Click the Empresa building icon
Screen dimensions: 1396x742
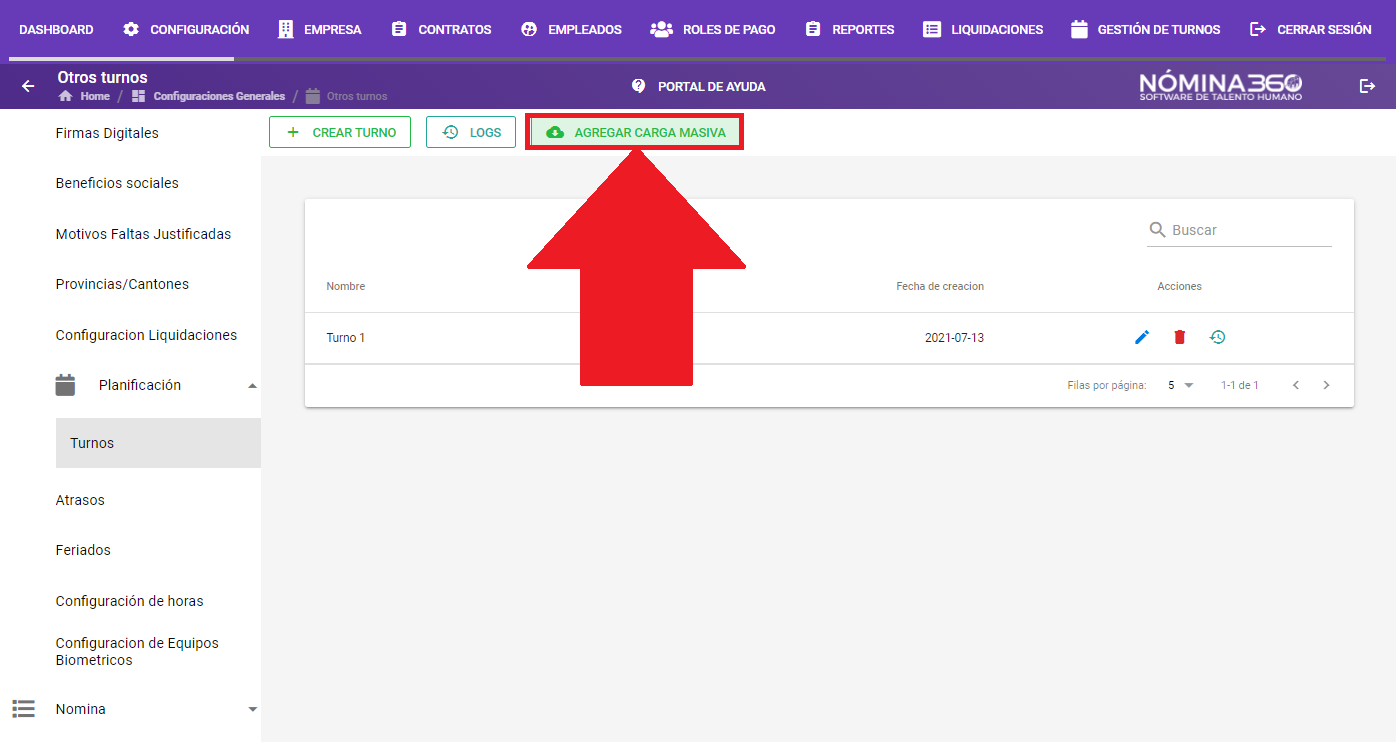(x=286, y=29)
